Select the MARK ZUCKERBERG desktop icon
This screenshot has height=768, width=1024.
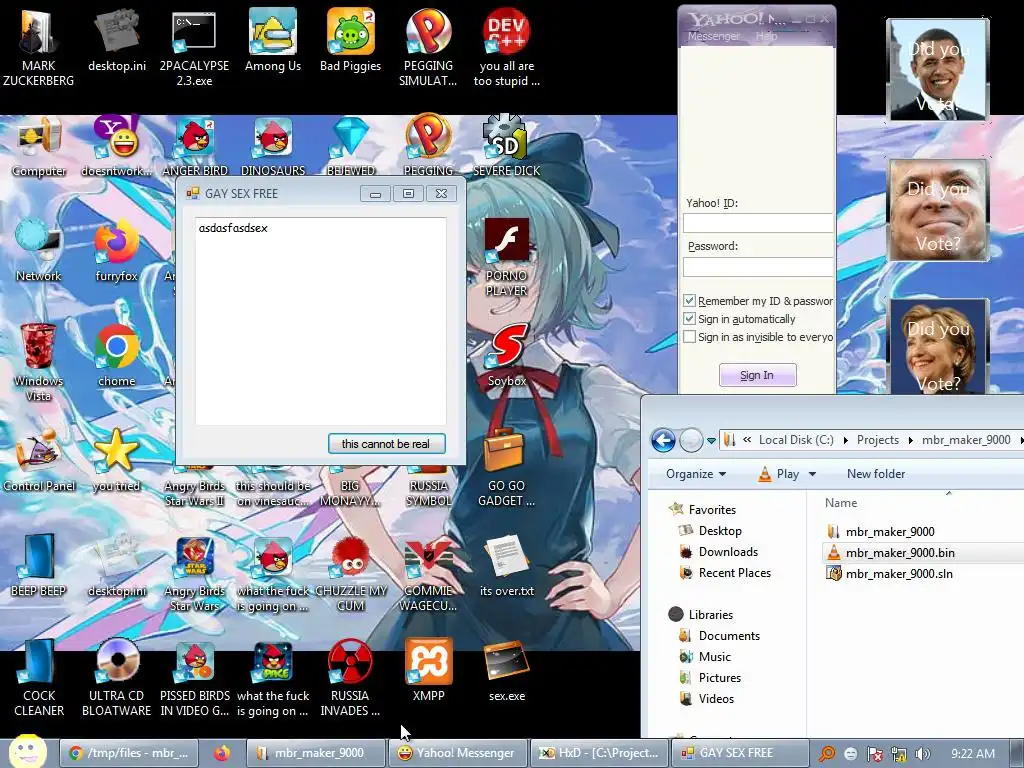[x=39, y=47]
